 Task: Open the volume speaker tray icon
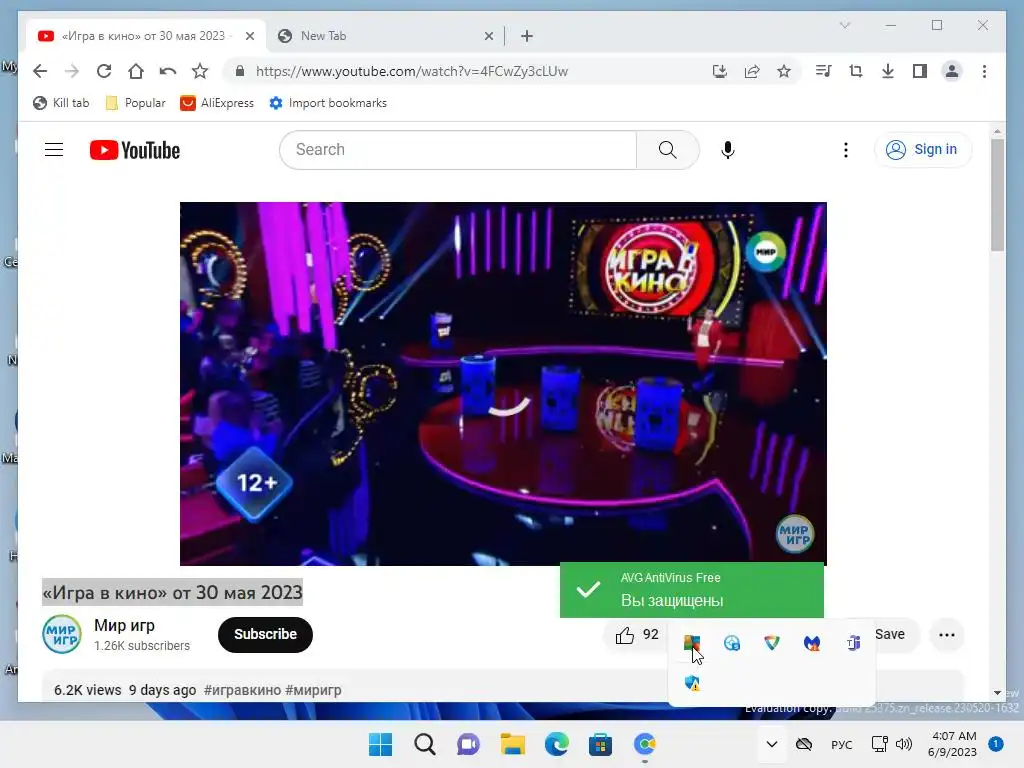click(x=904, y=744)
